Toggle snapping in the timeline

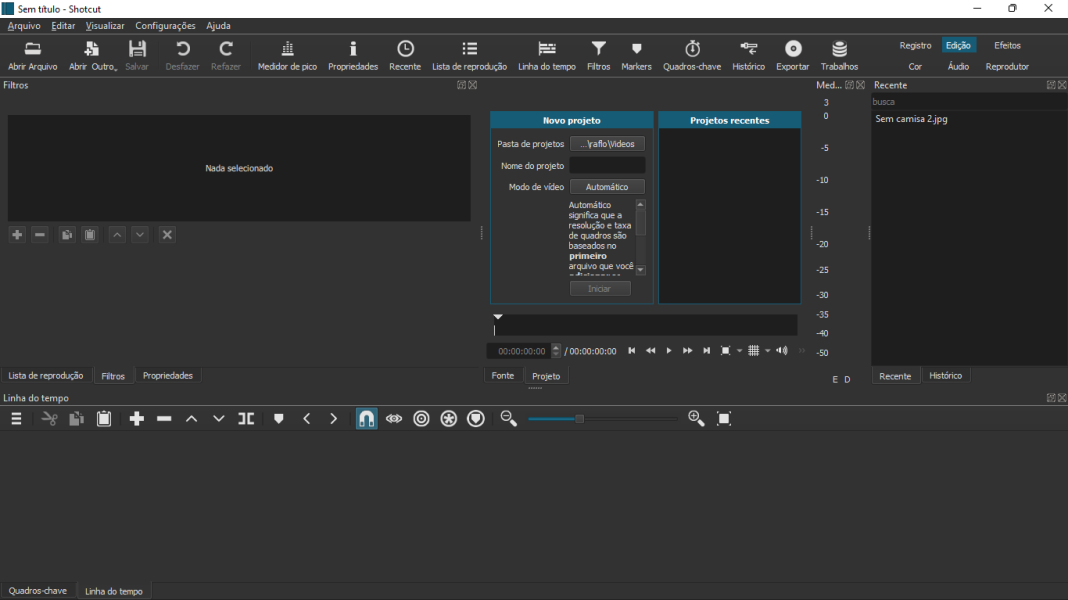pyautogui.click(x=366, y=418)
